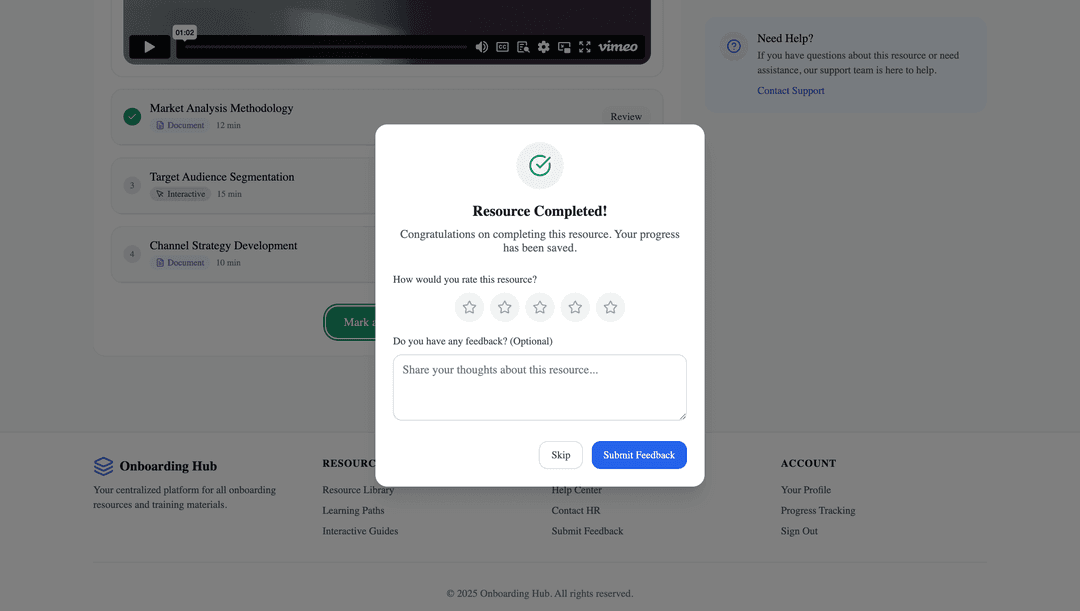Open Your Profile footer link

(805, 490)
